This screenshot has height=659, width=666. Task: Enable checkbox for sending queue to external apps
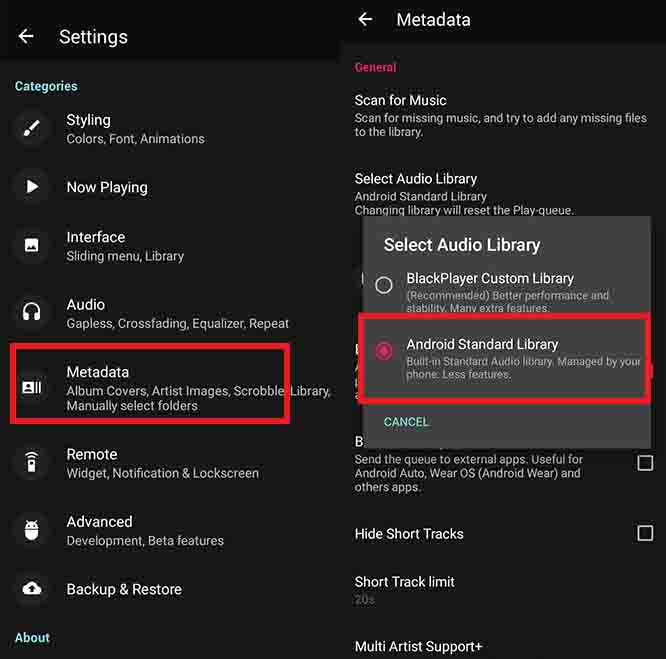tap(645, 463)
